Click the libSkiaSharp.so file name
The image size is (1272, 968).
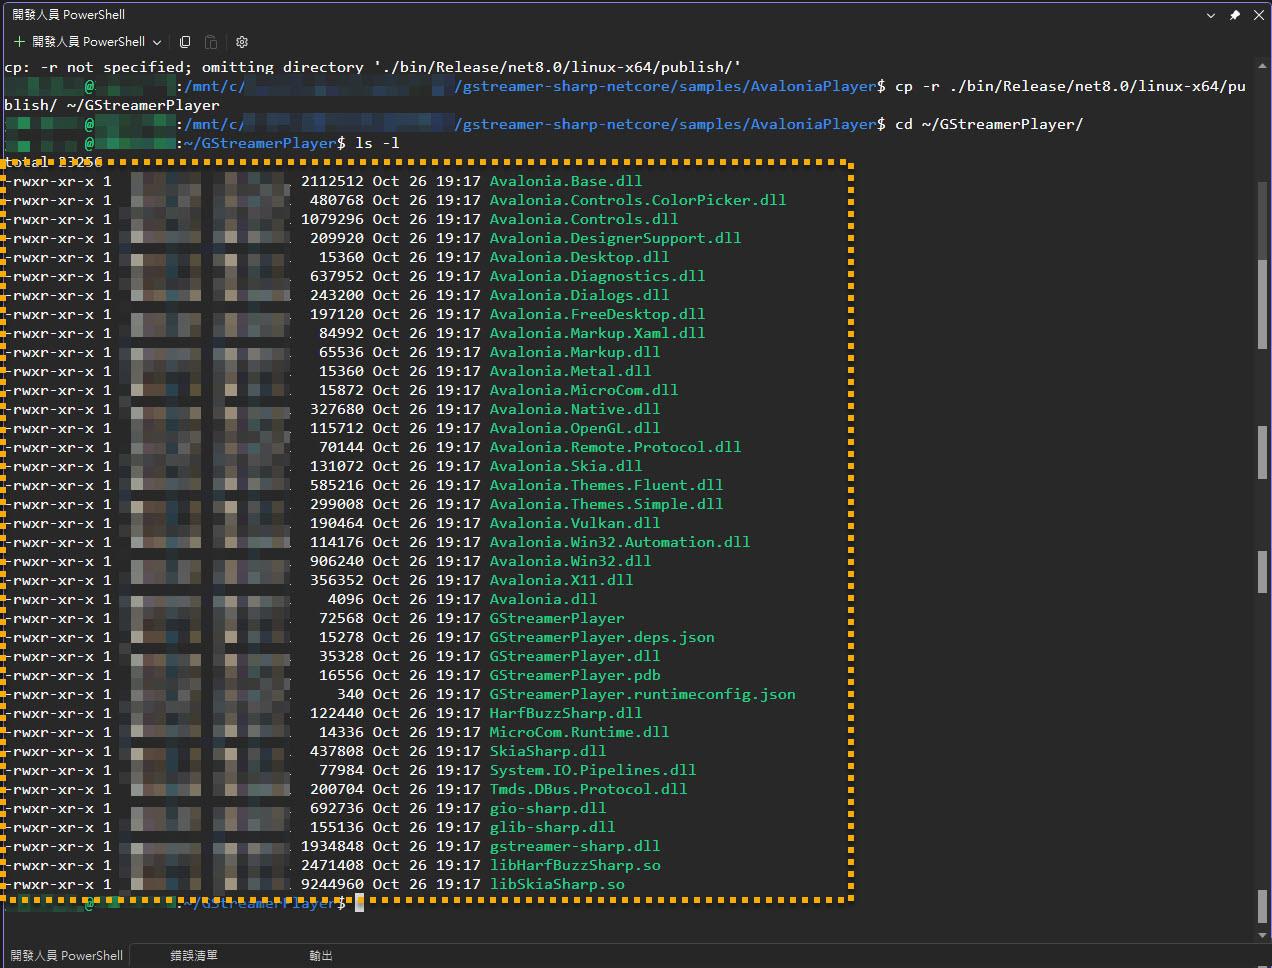point(556,884)
